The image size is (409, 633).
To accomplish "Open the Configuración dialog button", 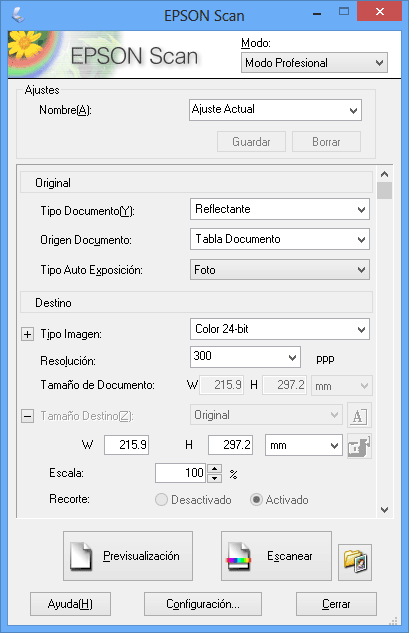I will tap(203, 604).
